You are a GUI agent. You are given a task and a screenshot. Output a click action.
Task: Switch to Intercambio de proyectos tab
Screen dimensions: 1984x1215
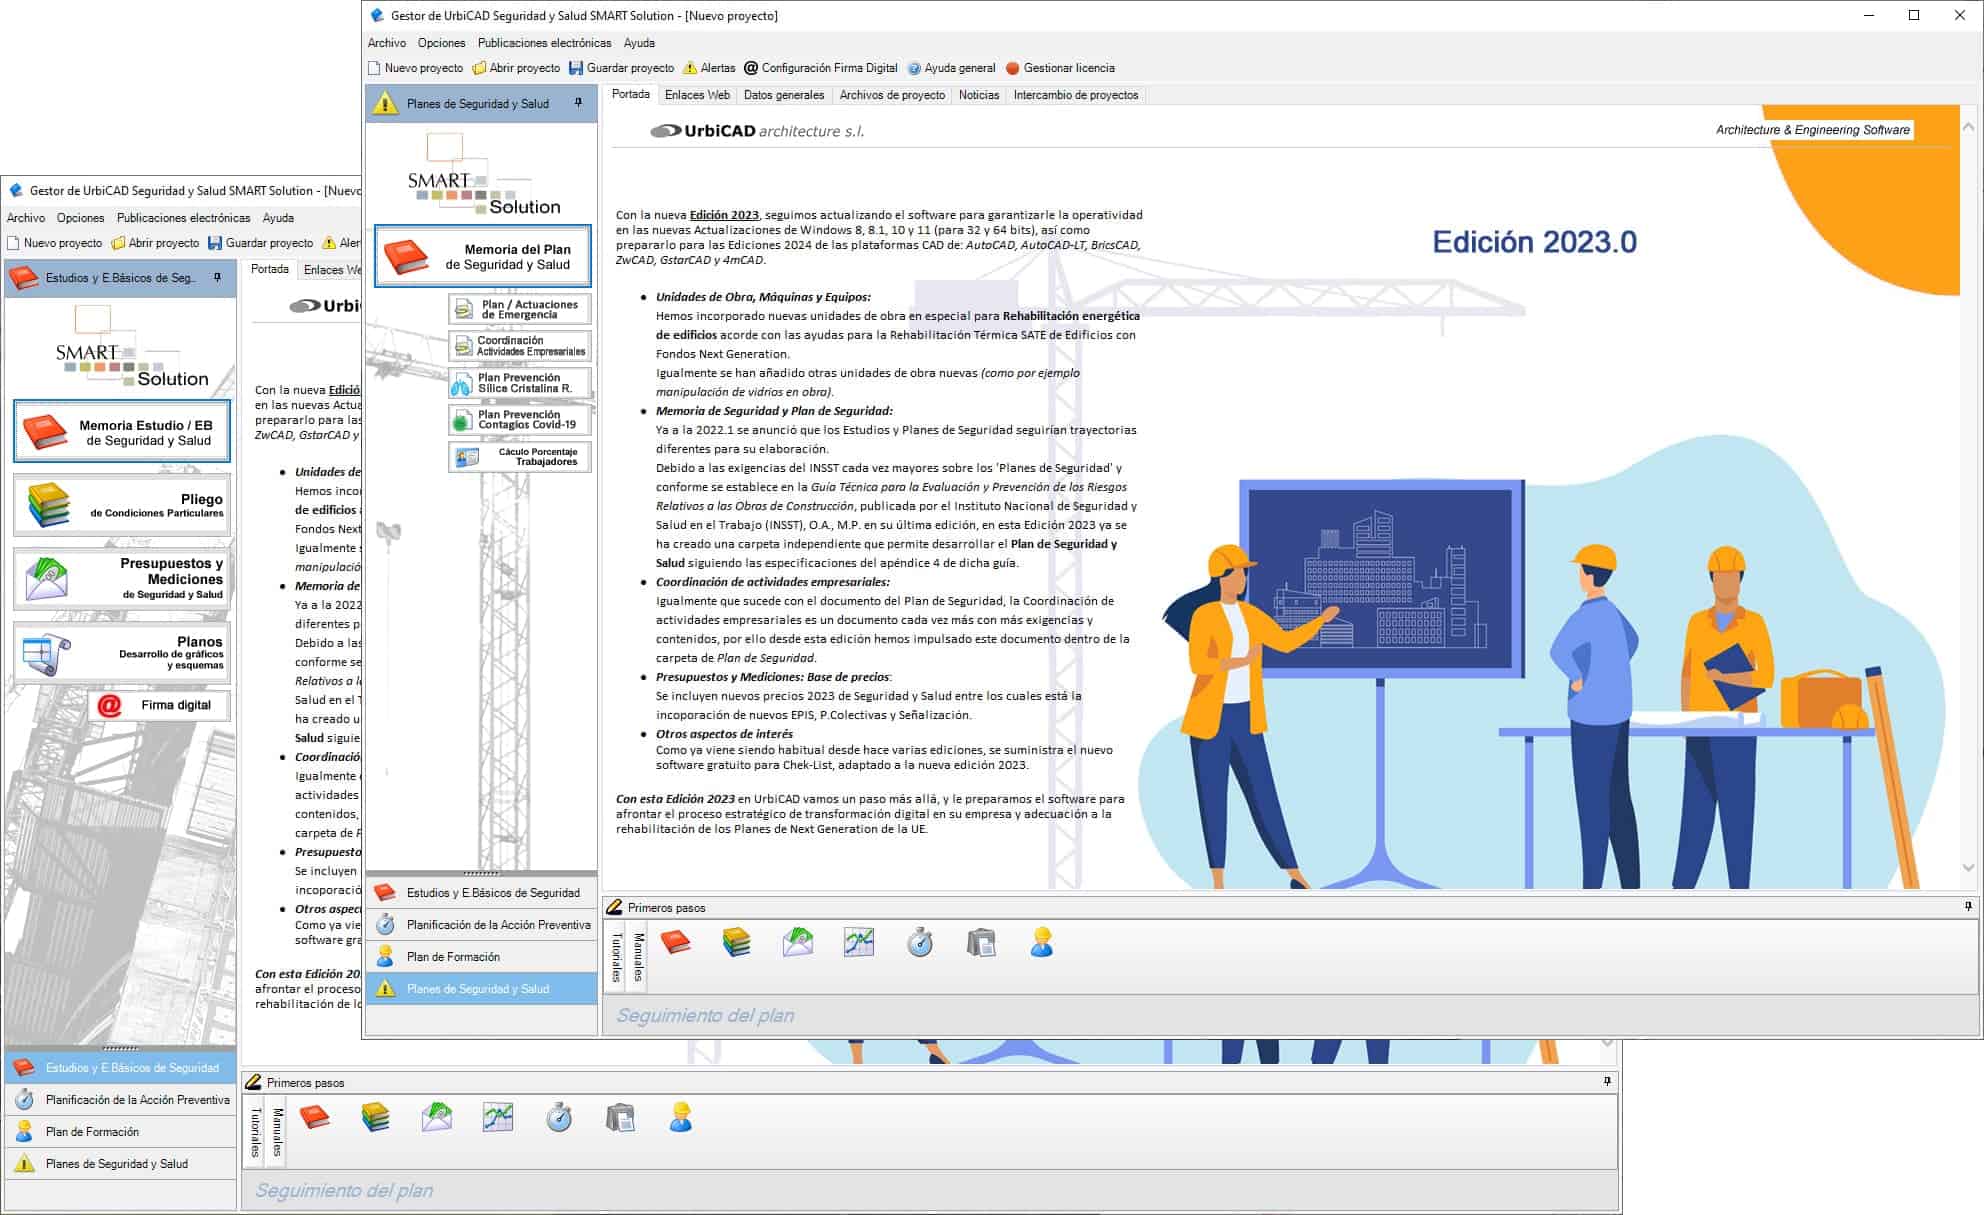click(1076, 95)
